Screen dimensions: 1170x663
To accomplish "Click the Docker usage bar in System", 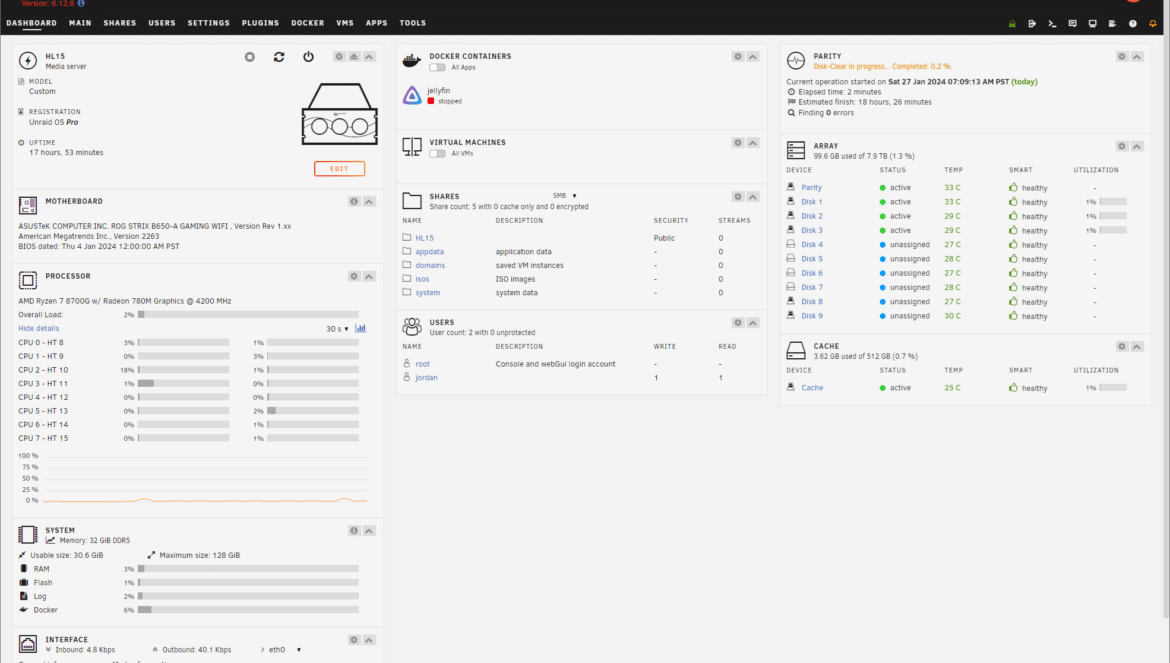I will point(248,610).
